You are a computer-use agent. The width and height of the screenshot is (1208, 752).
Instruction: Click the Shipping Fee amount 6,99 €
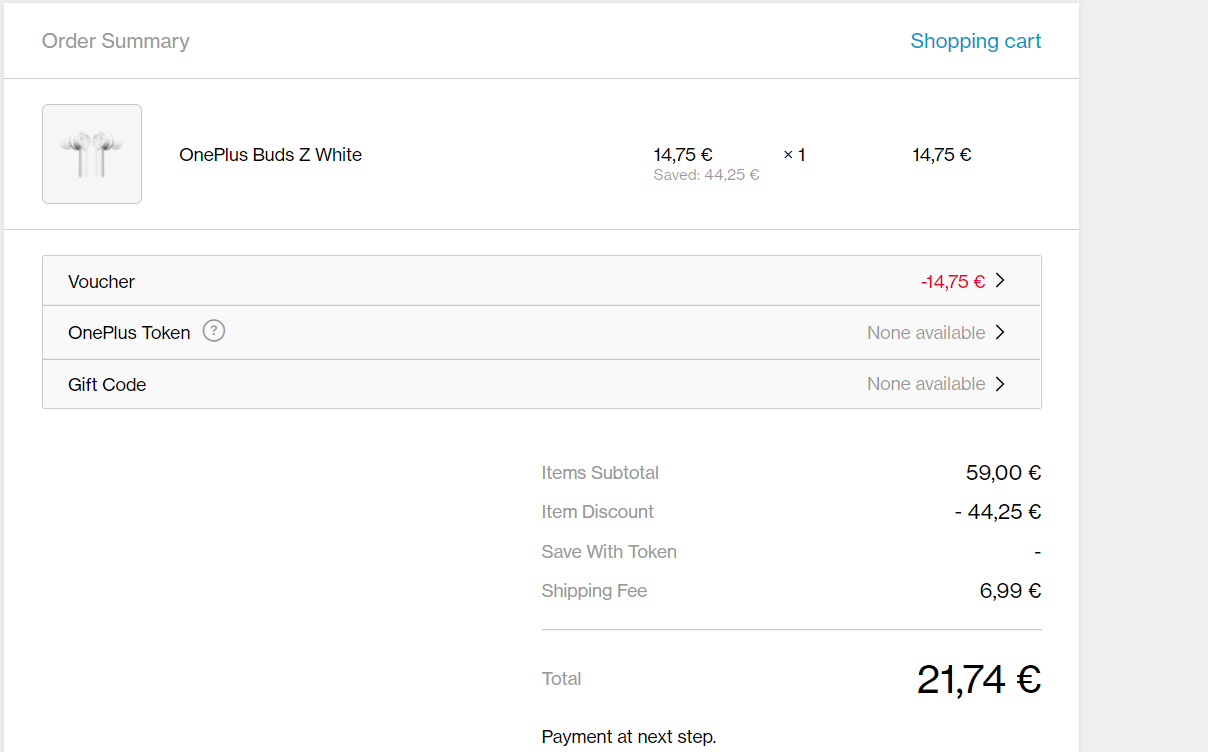1010,591
